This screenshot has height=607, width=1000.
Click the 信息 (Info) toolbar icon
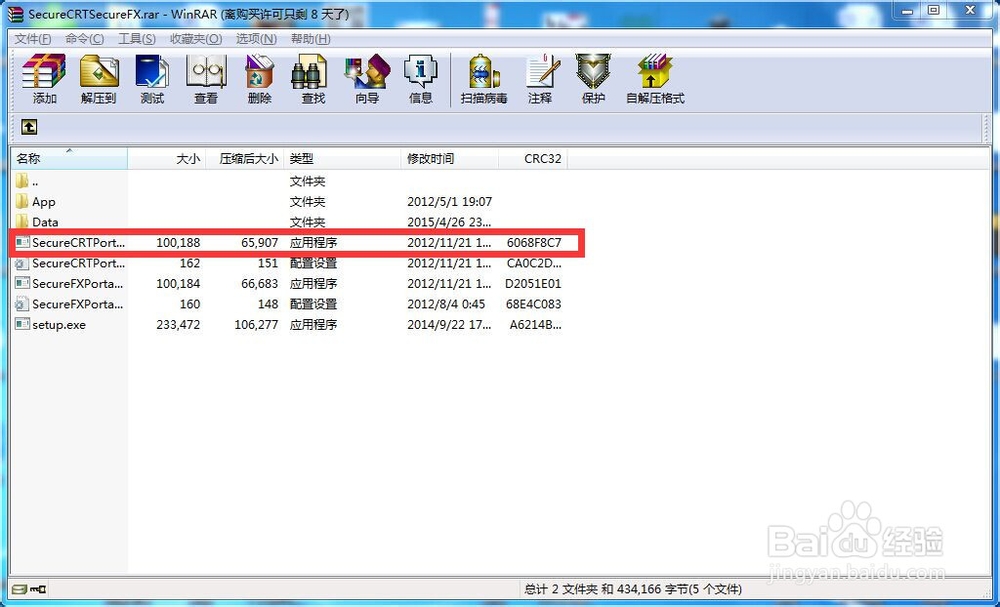pyautogui.click(x=420, y=71)
